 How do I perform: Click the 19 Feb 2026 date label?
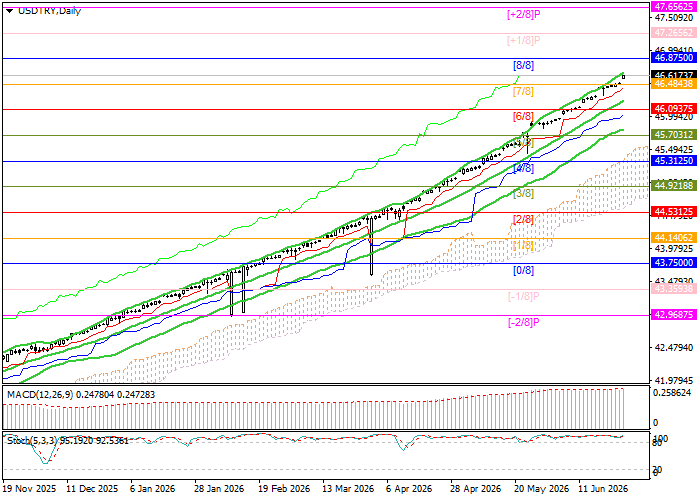[x=284, y=489]
